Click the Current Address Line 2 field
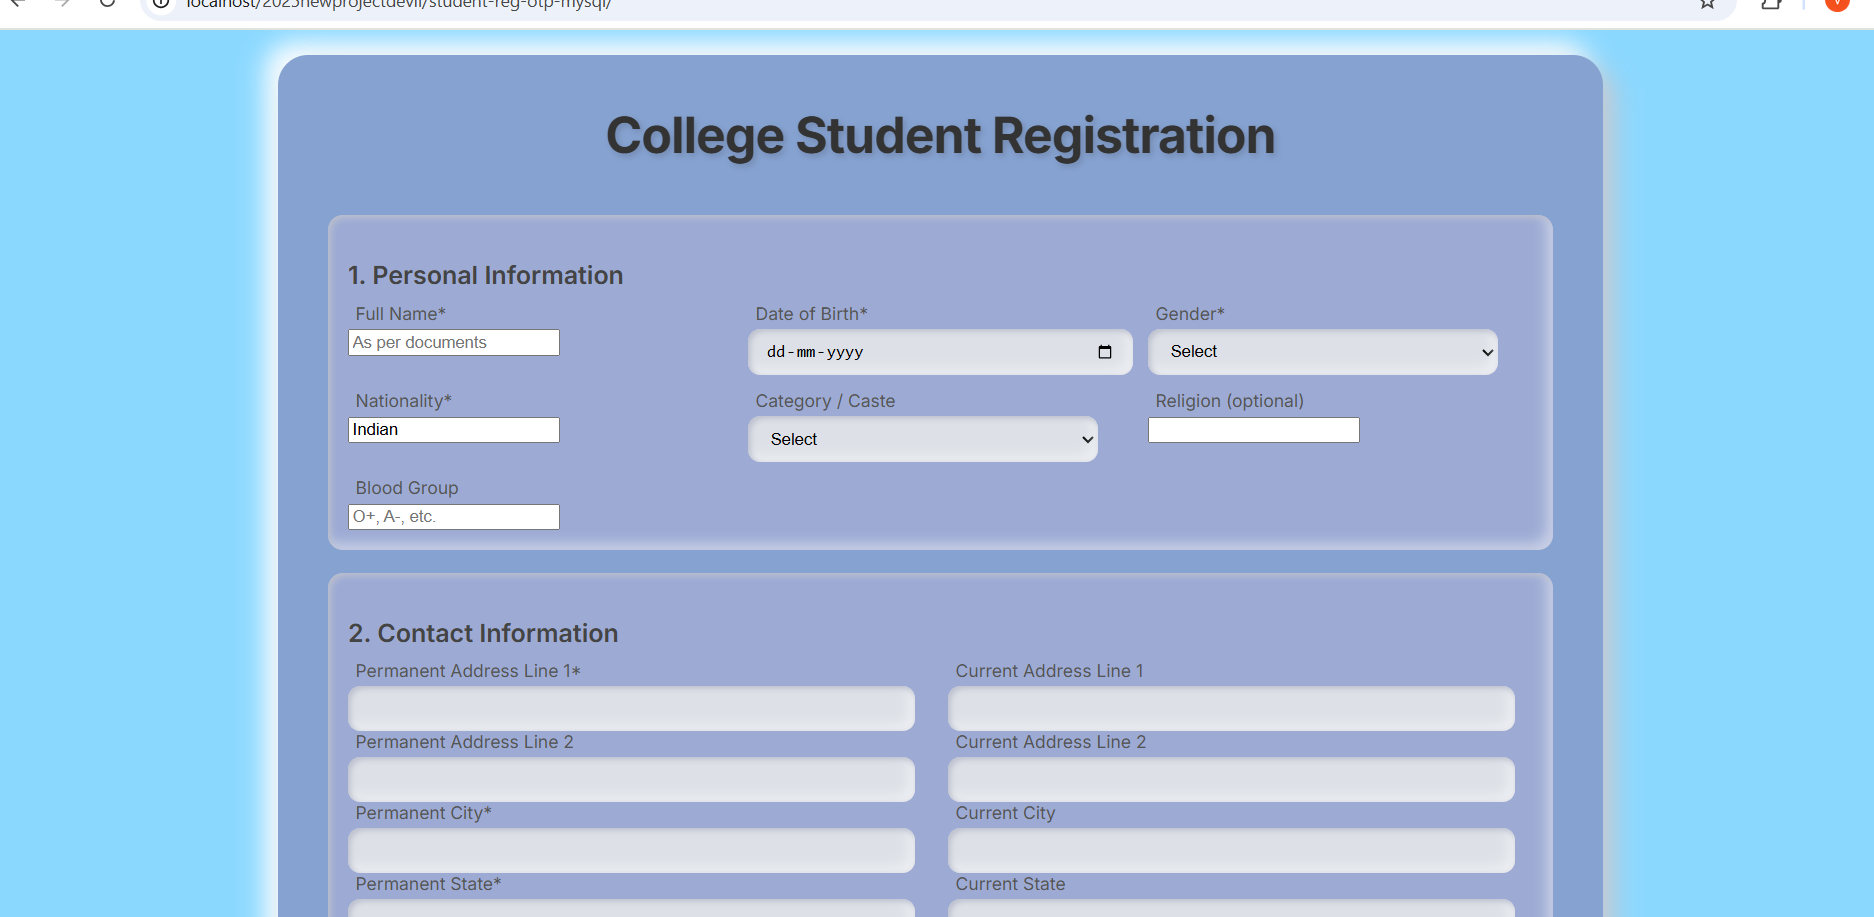This screenshot has height=917, width=1874. [x=1231, y=779]
